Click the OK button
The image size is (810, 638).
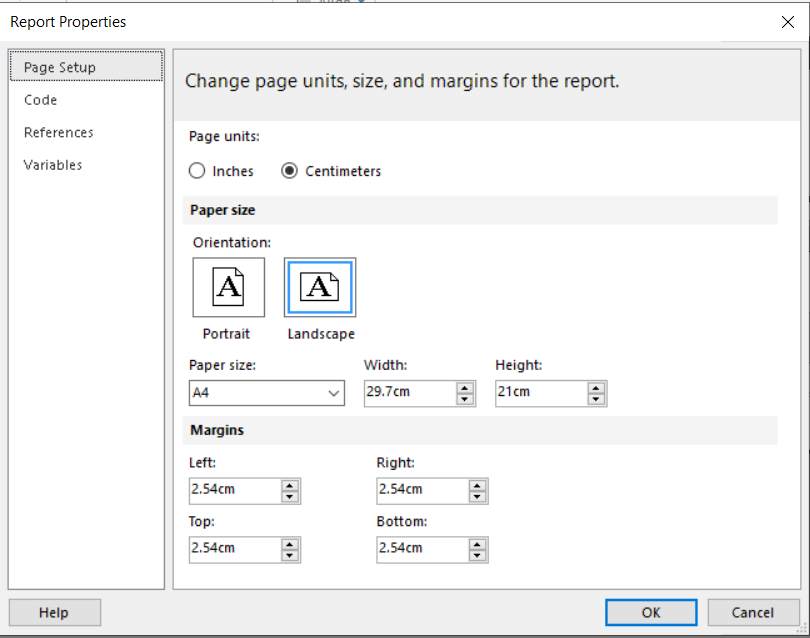click(651, 613)
